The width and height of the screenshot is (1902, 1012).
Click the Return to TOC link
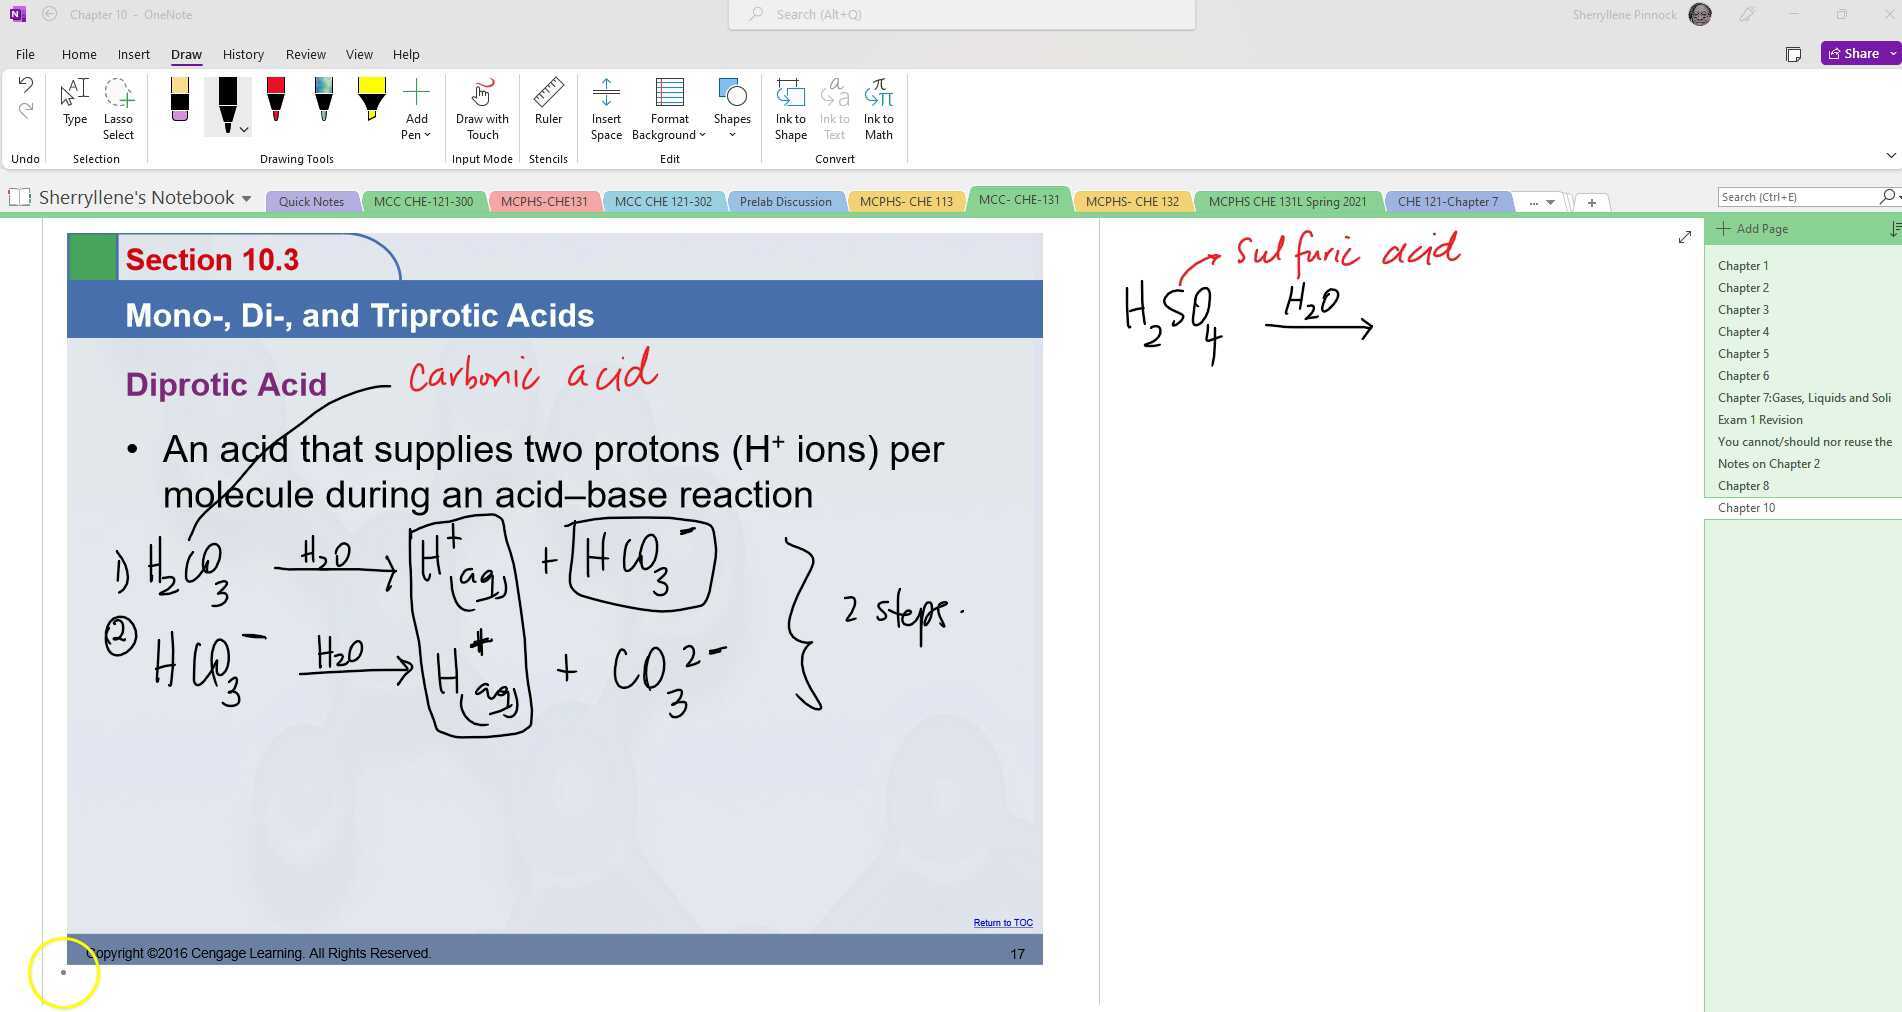click(1001, 922)
